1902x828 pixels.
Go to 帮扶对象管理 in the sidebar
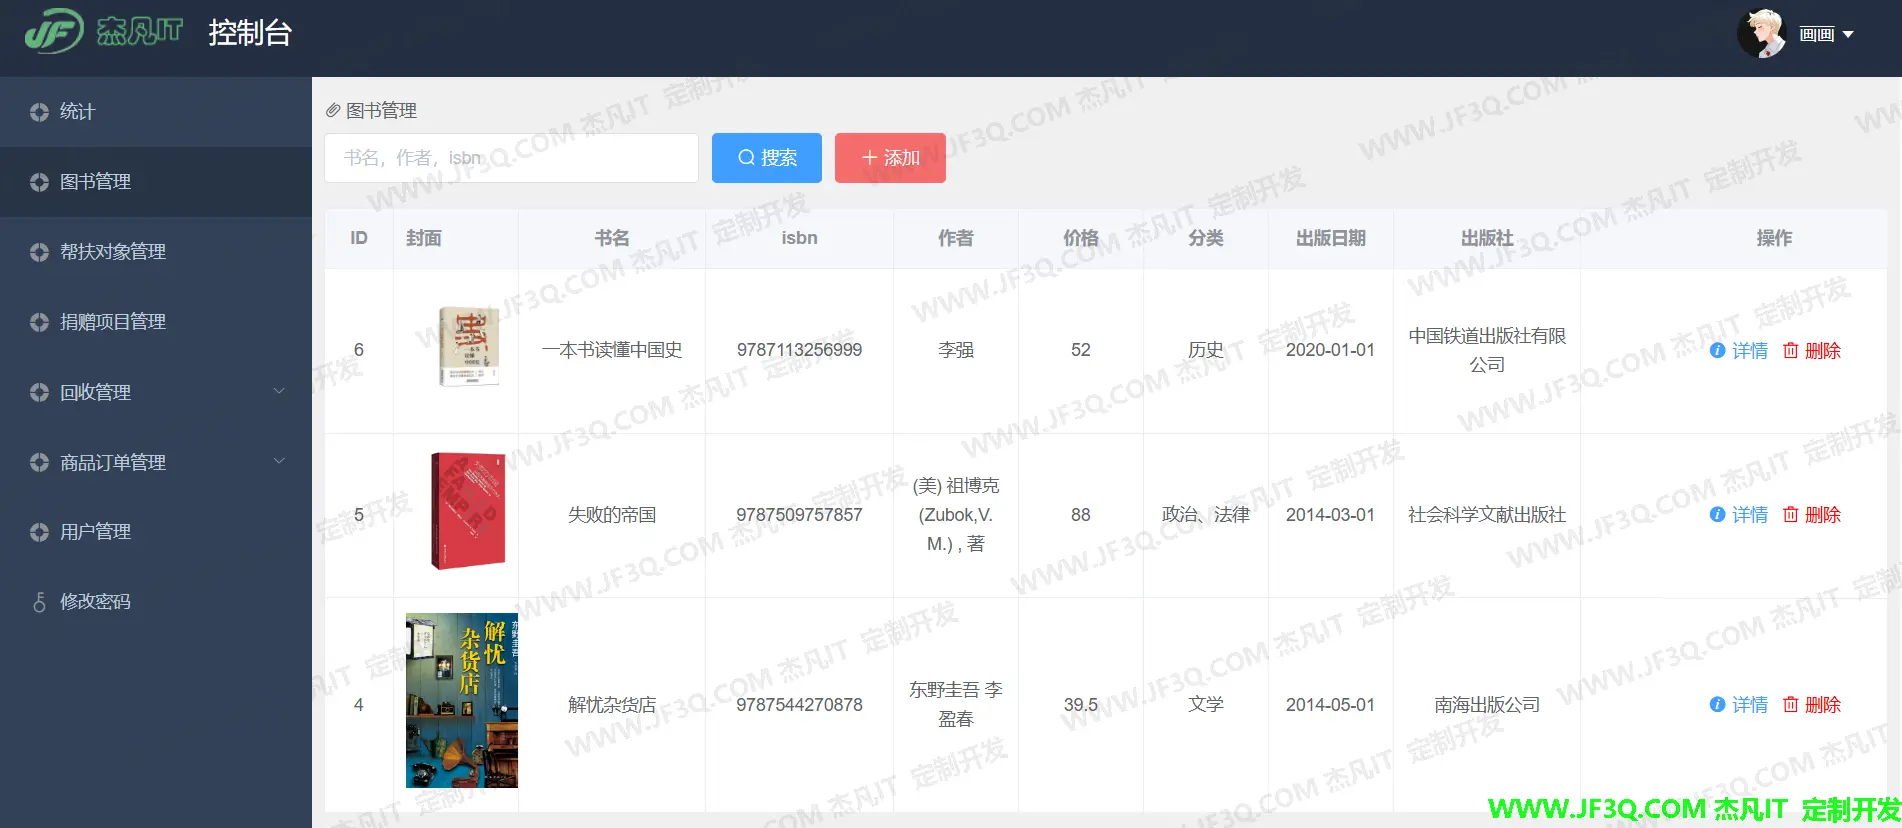pyautogui.click(x=112, y=252)
